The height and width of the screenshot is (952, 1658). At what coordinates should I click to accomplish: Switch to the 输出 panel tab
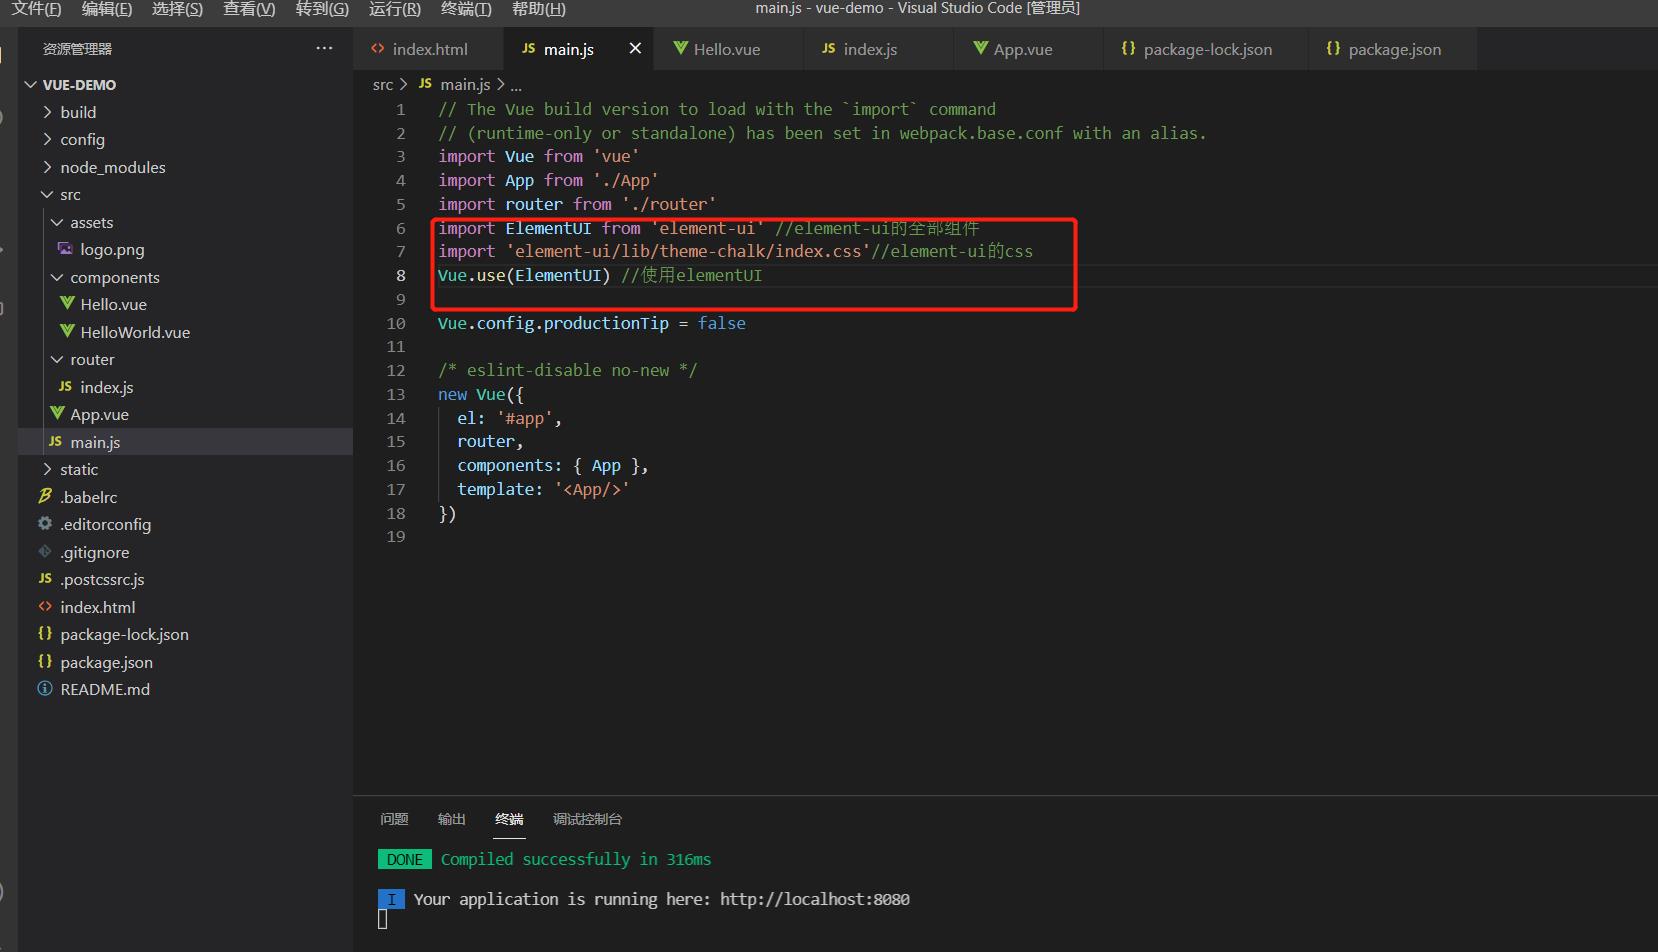pyautogui.click(x=452, y=819)
